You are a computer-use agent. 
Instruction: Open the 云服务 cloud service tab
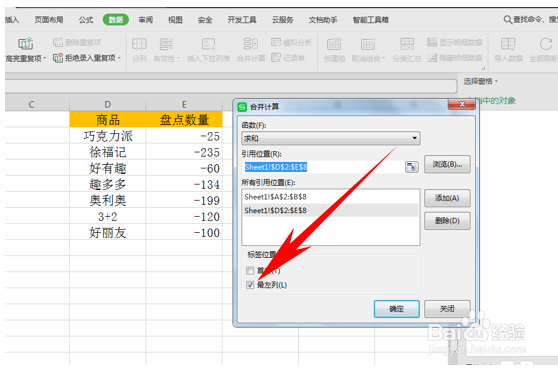tap(283, 20)
